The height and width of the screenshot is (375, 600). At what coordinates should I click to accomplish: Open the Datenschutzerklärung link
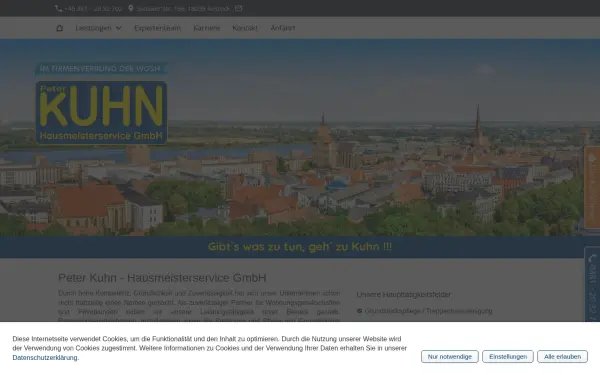pos(45,357)
